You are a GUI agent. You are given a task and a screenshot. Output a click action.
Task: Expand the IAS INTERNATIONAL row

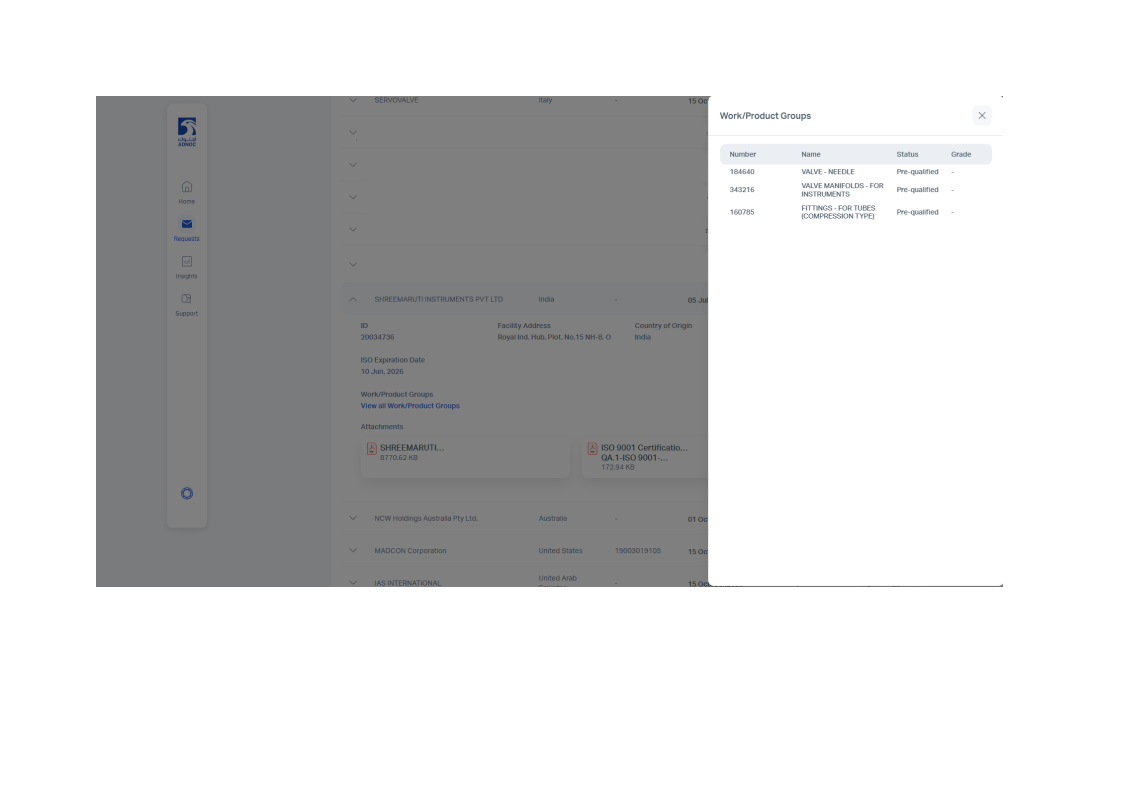pos(352,582)
